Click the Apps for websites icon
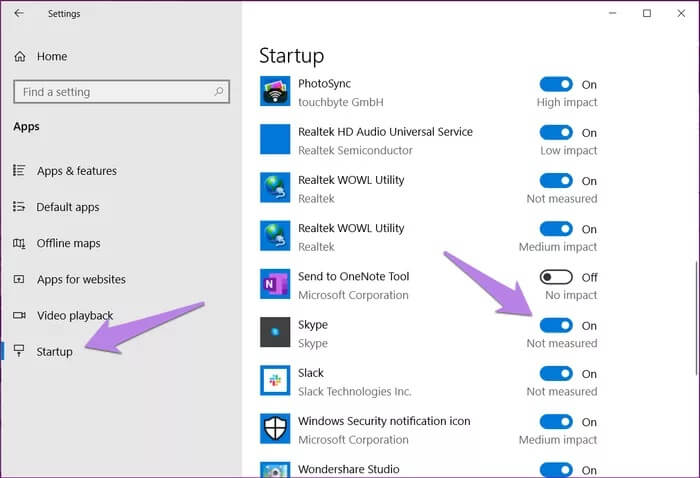The height and width of the screenshot is (478, 700). tap(19, 279)
